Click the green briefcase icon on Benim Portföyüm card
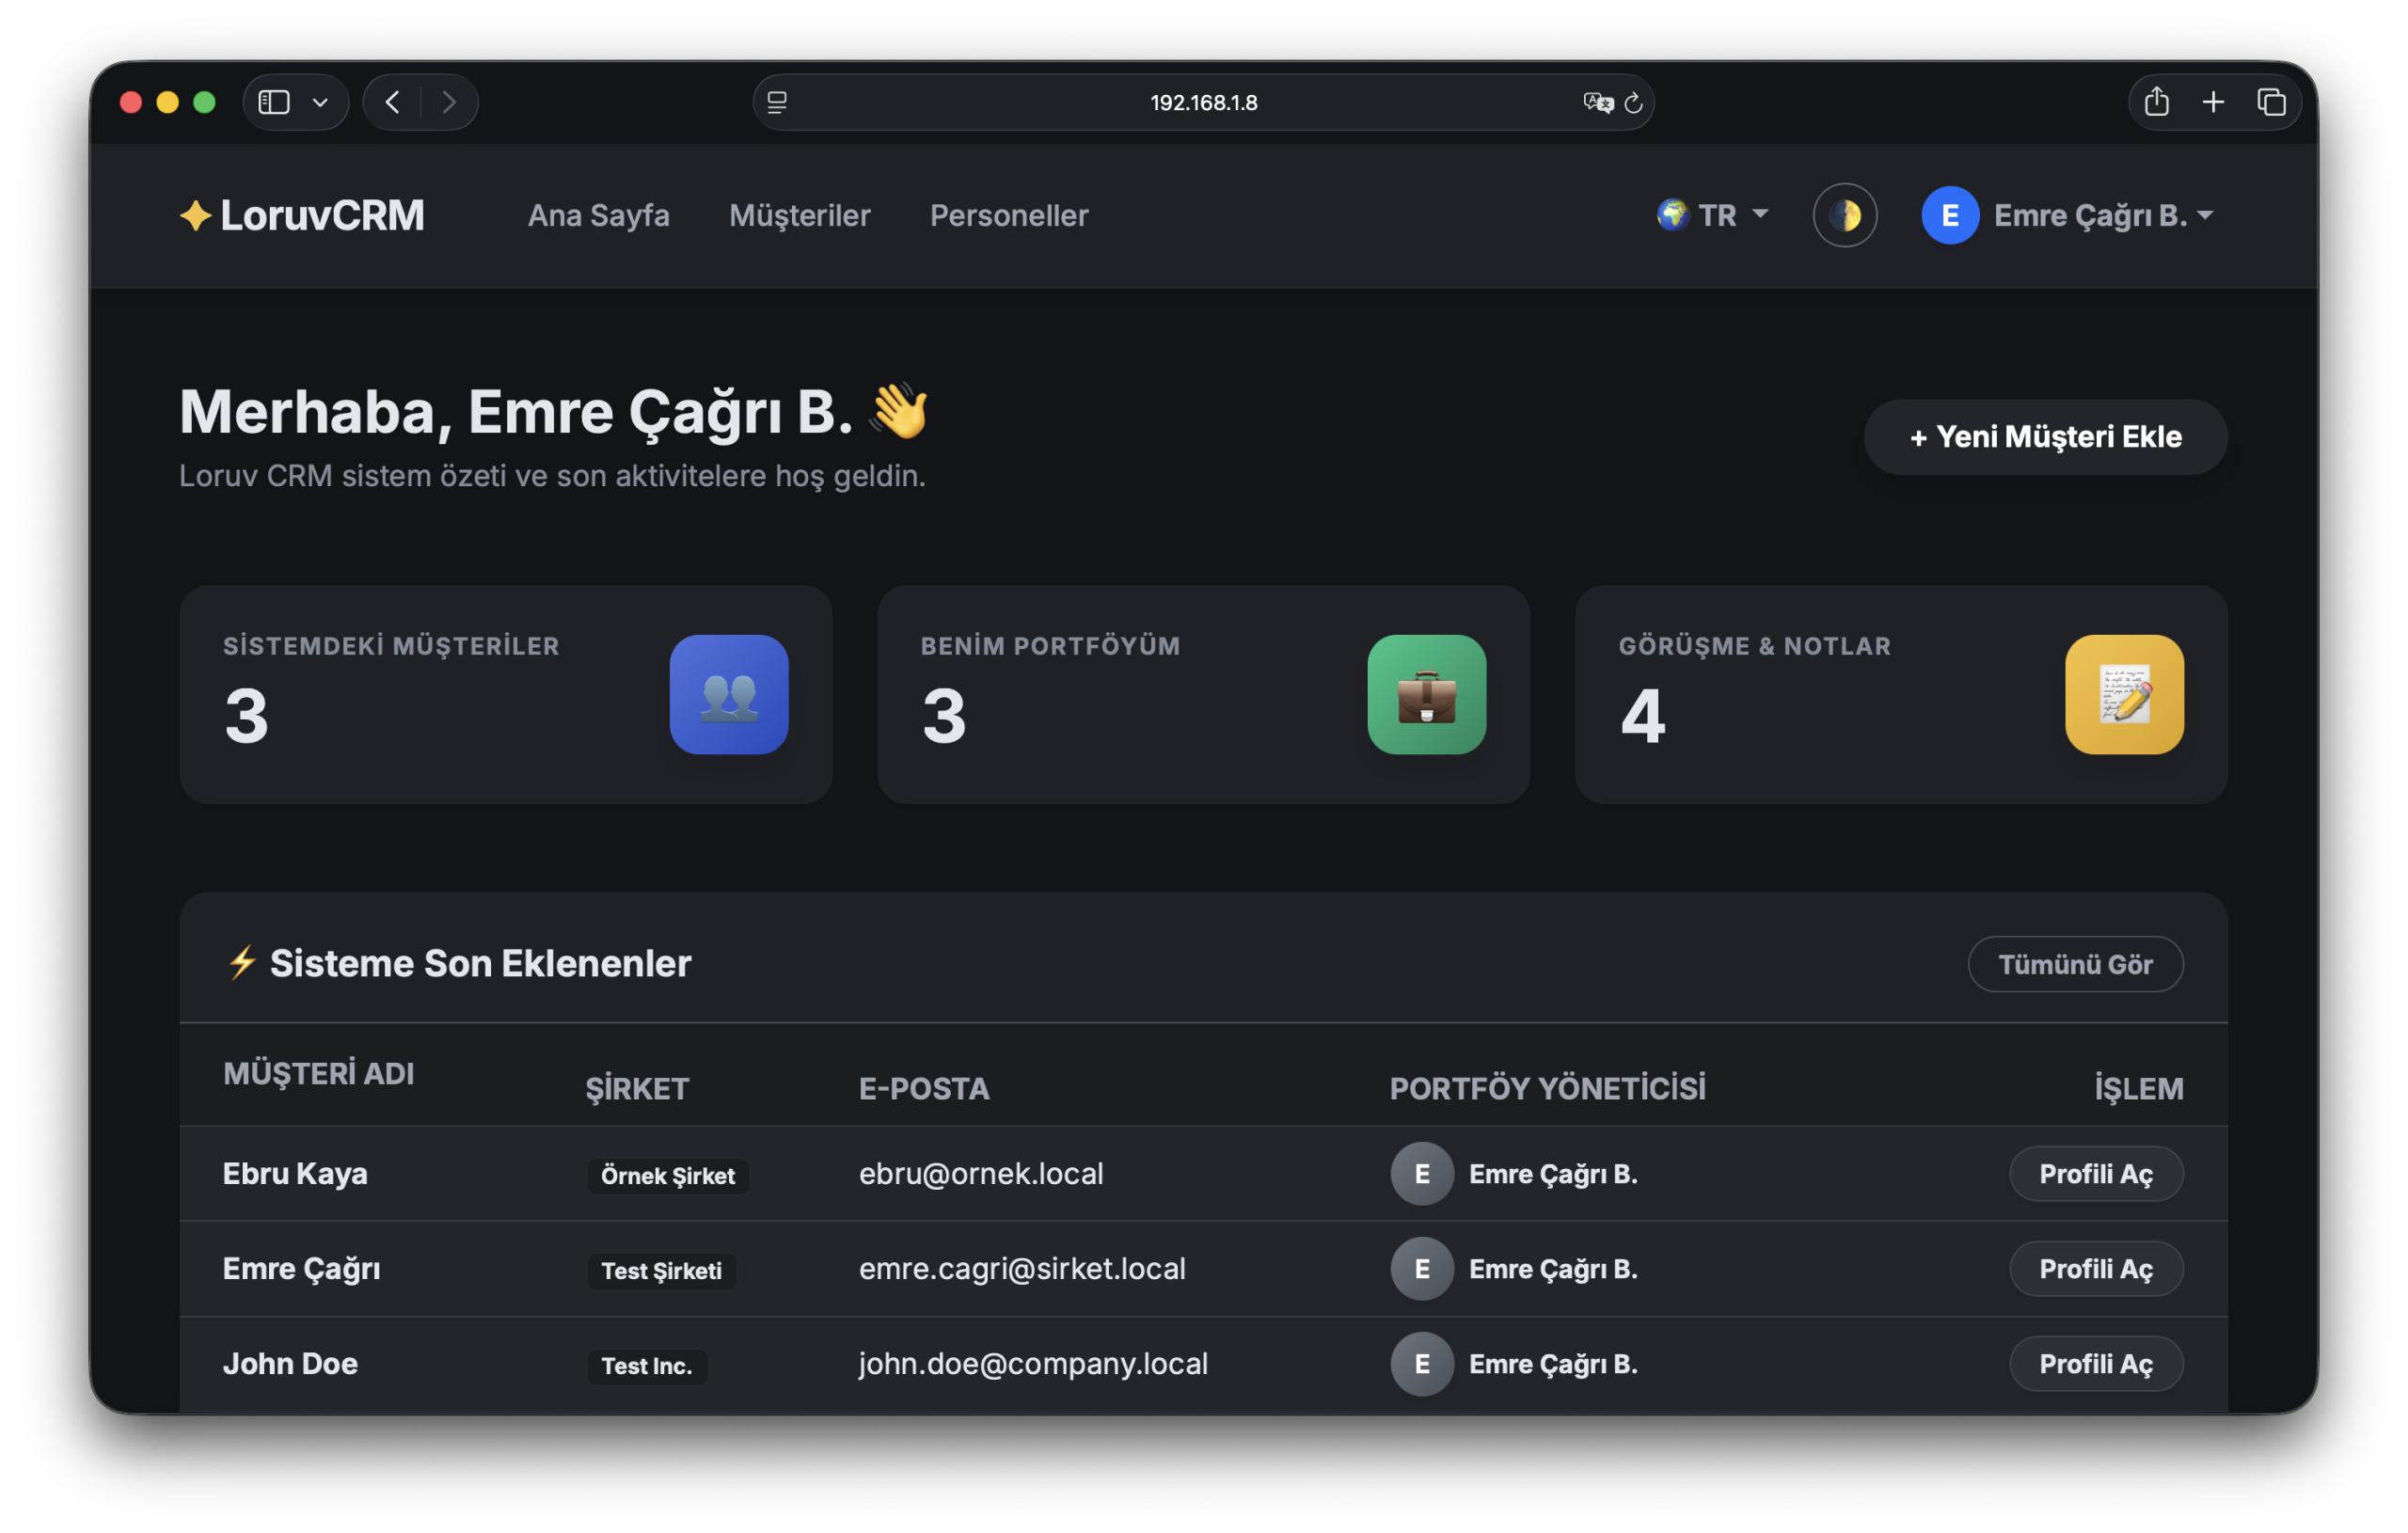 pos(1426,695)
